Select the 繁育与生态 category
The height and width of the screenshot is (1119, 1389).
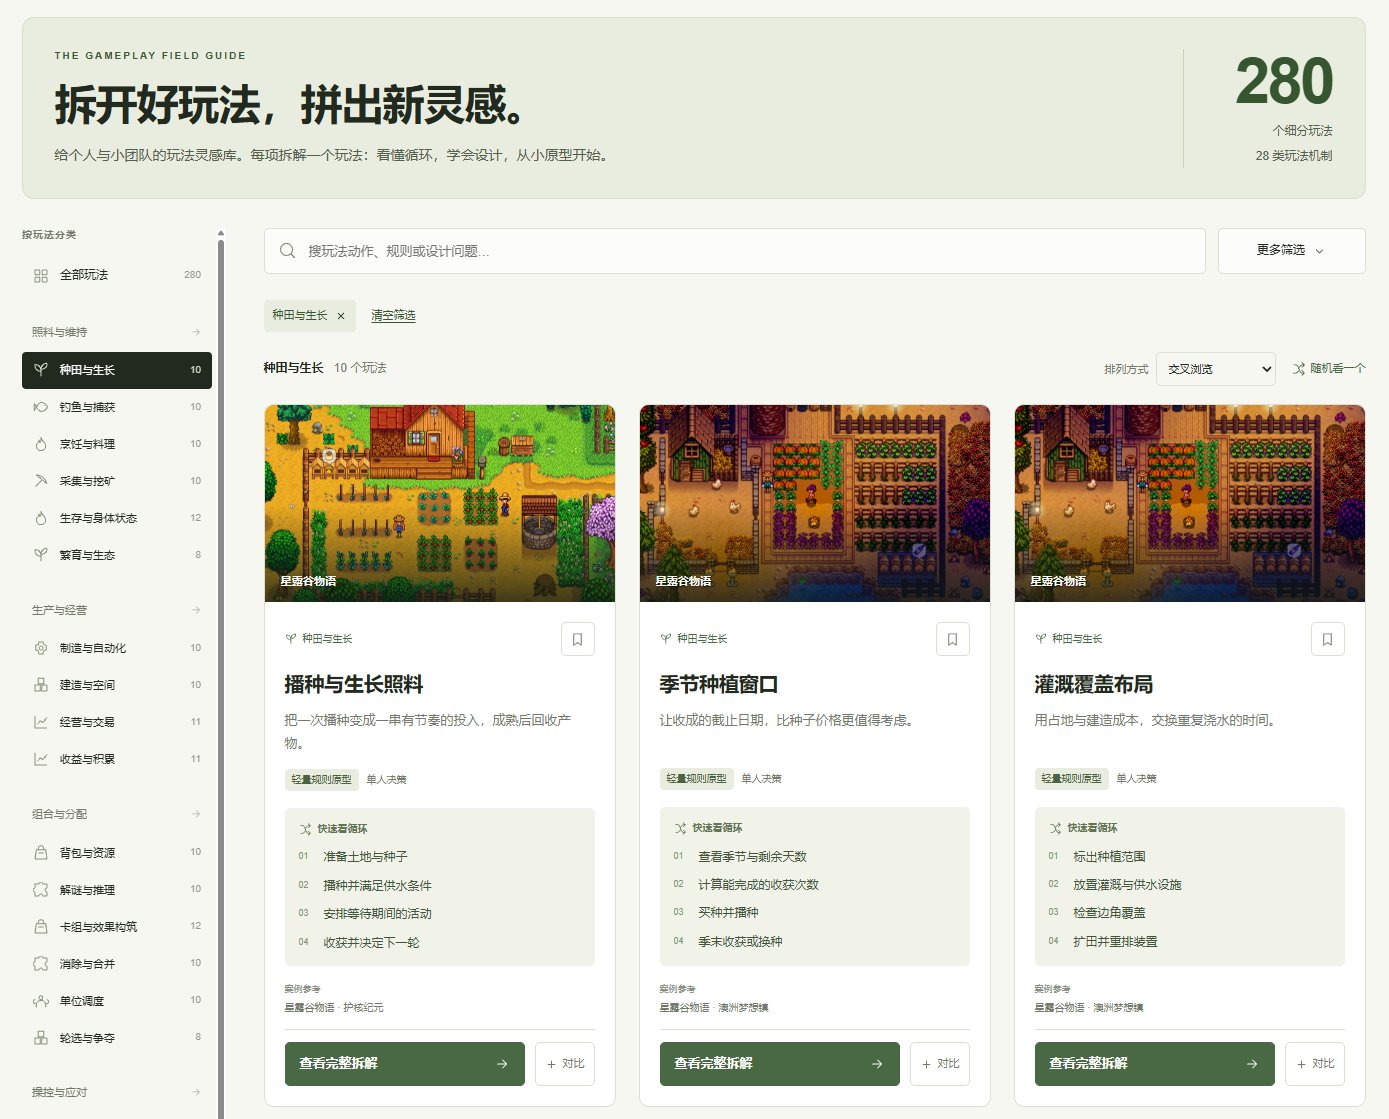[117, 555]
